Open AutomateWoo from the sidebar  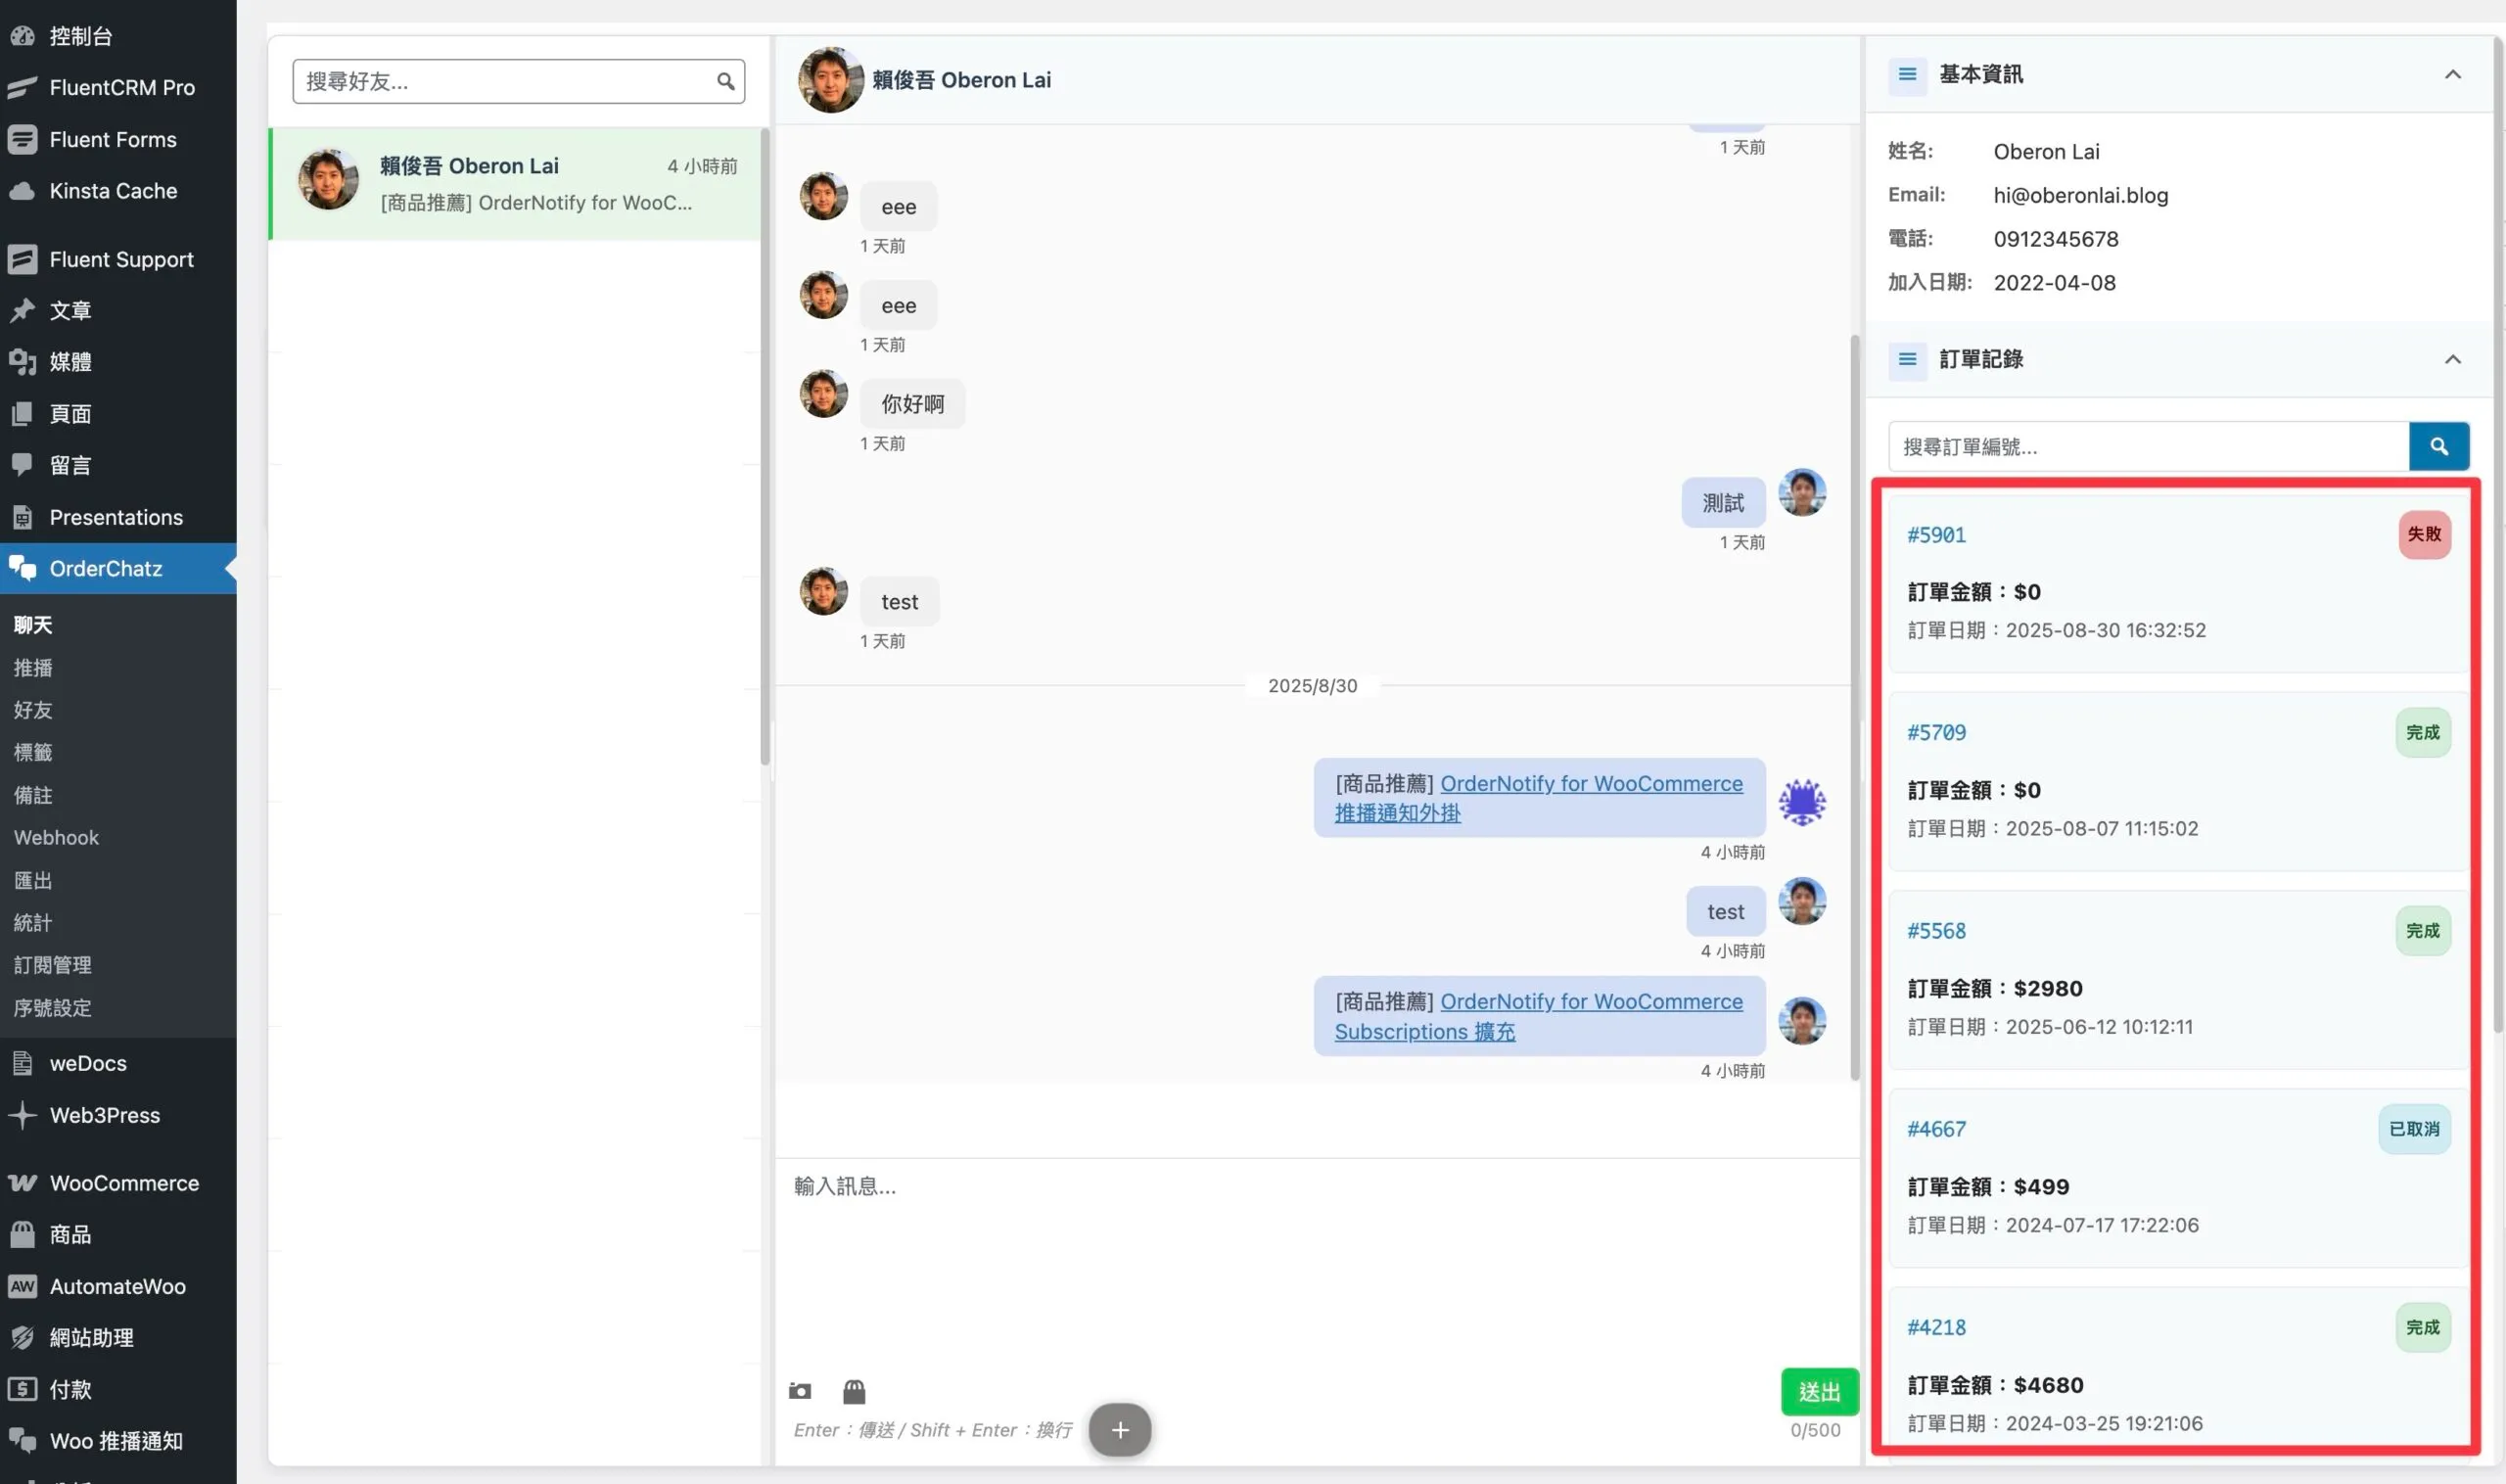tap(22, 1286)
